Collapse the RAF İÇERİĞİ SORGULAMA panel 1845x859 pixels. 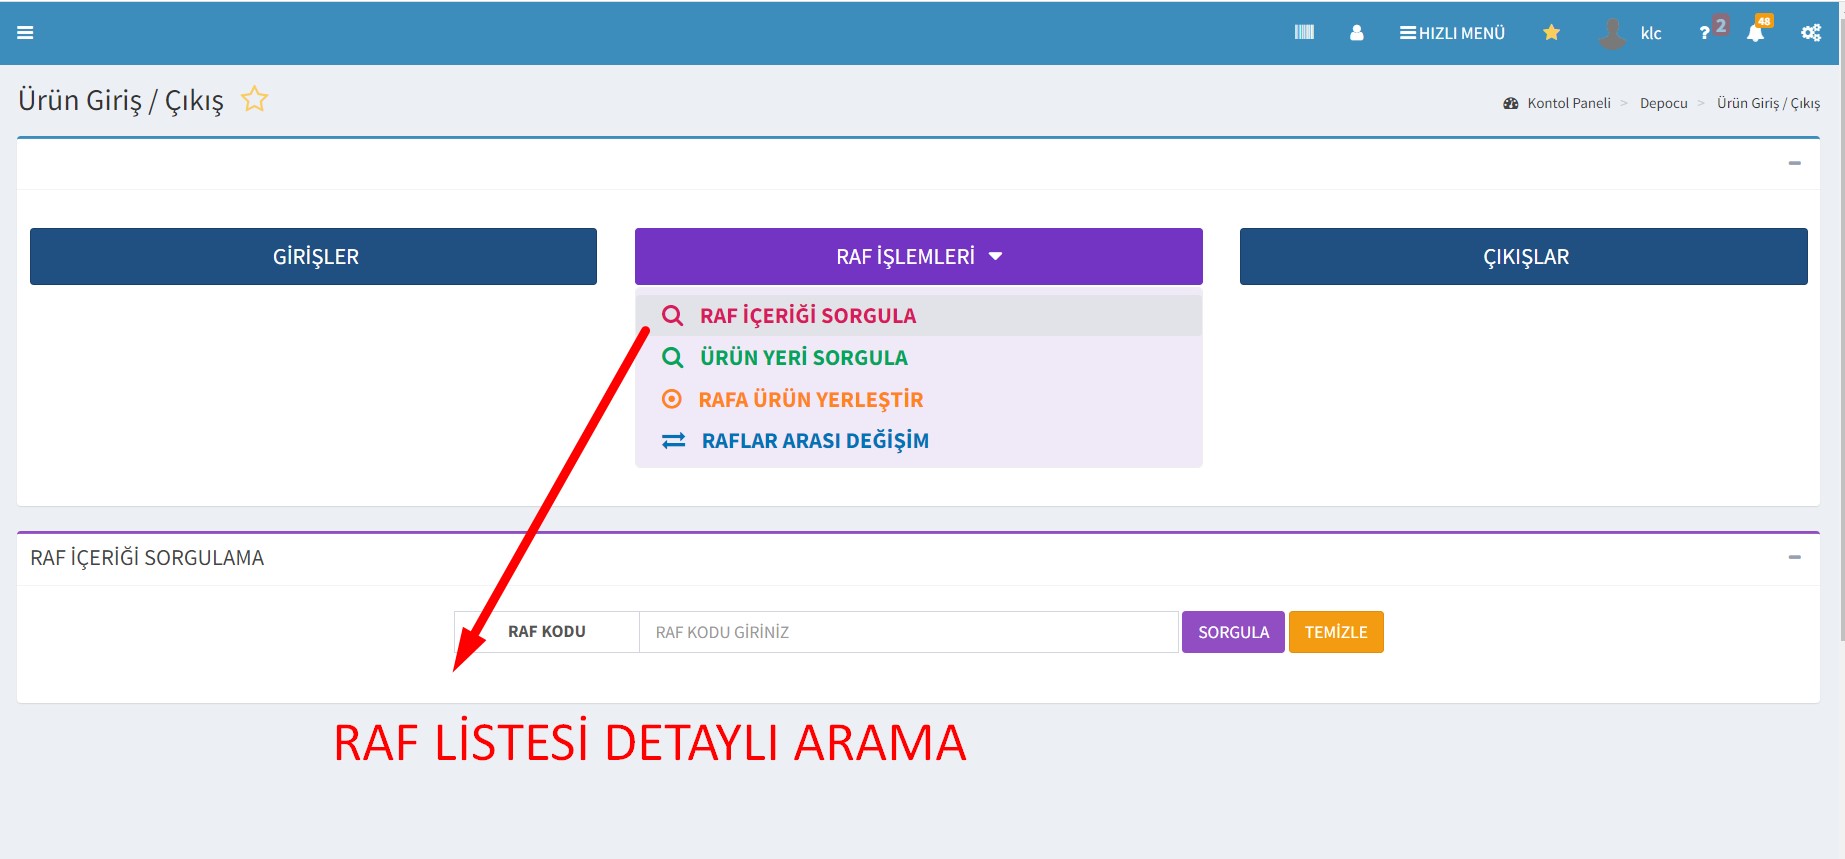click(x=1794, y=557)
